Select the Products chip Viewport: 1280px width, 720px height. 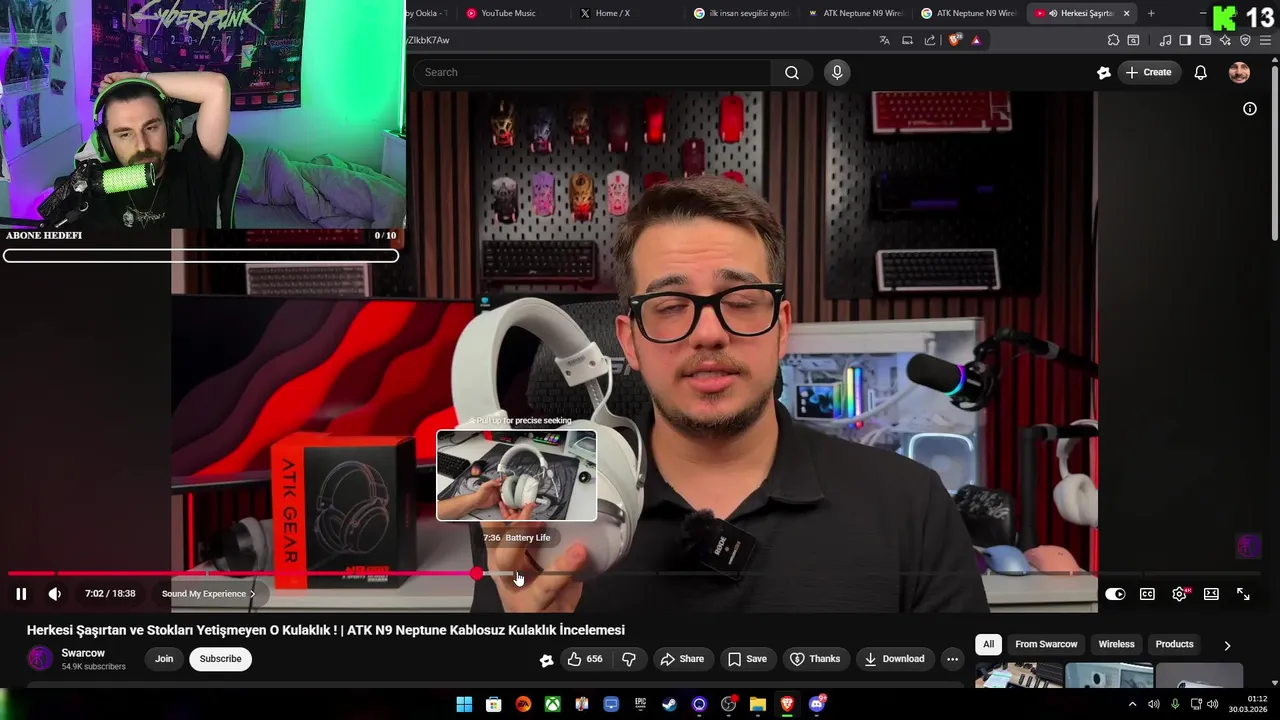[1174, 644]
